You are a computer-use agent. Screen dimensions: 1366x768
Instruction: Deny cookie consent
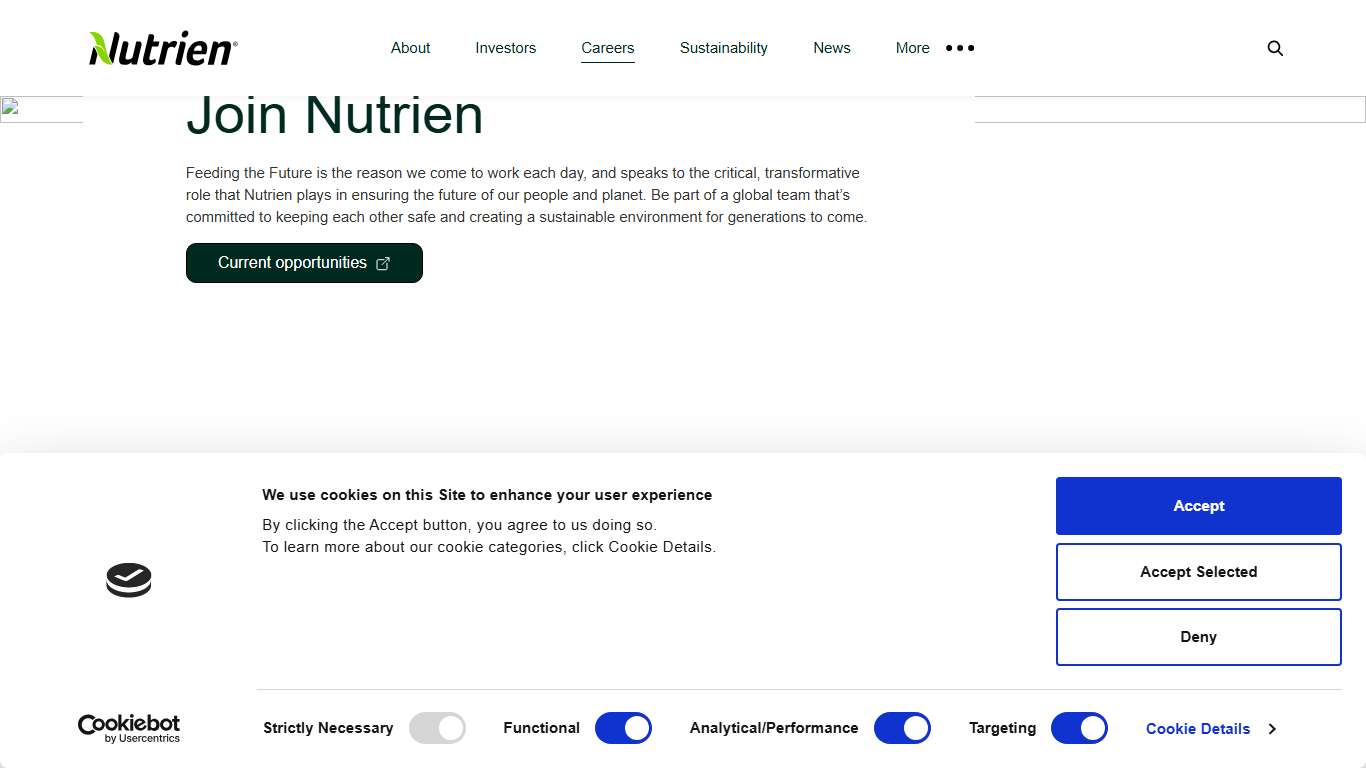pyautogui.click(x=1198, y=637)
